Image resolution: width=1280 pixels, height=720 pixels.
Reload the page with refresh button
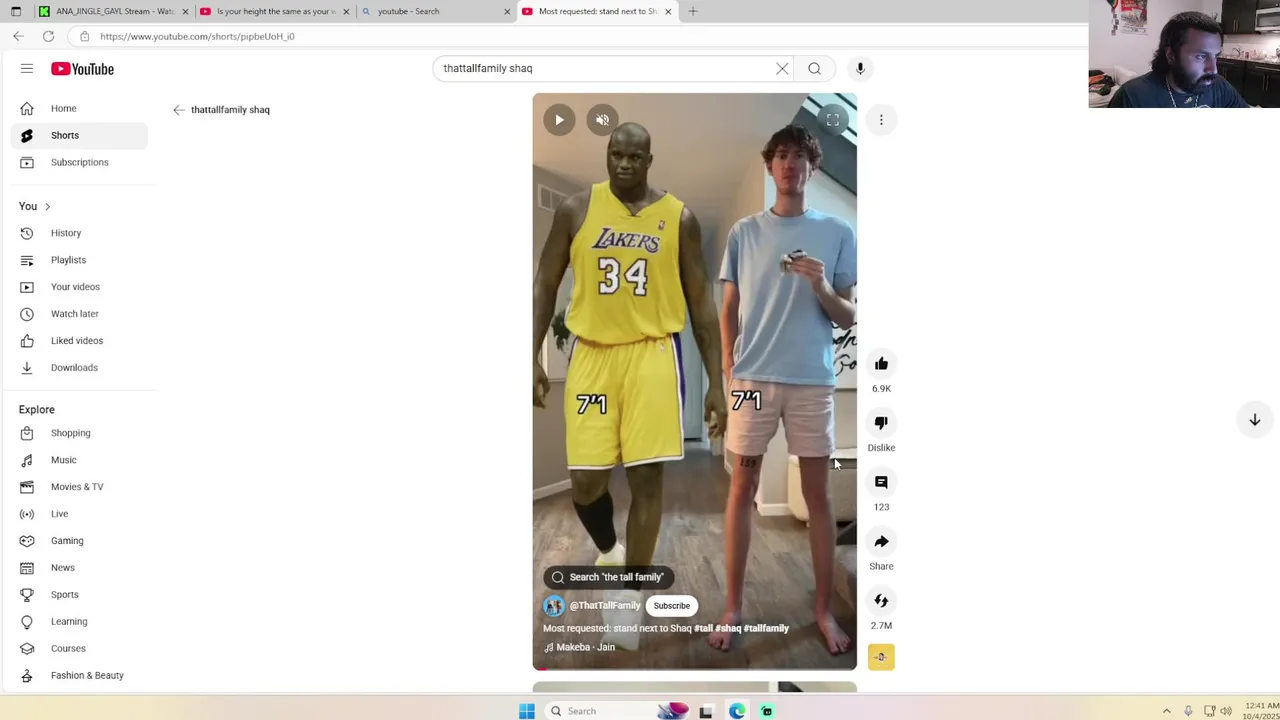point(48,36)
